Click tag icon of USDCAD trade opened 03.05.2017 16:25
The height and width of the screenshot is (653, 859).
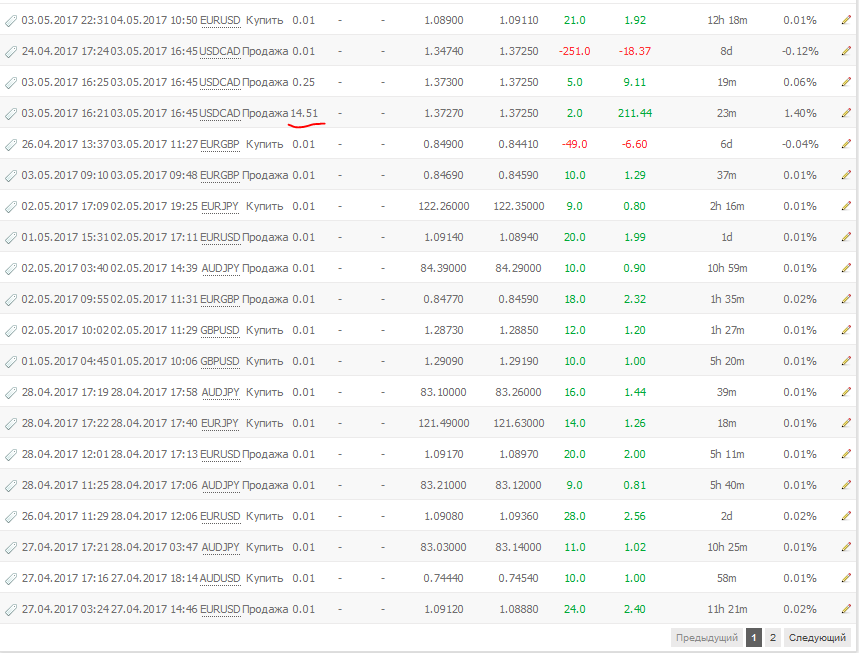coord(11,83)
